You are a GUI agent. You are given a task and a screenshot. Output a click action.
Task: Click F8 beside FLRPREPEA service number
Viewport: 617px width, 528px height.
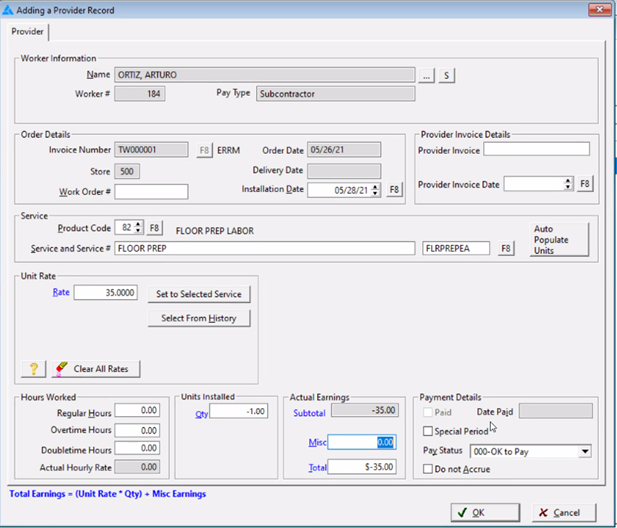507,249
